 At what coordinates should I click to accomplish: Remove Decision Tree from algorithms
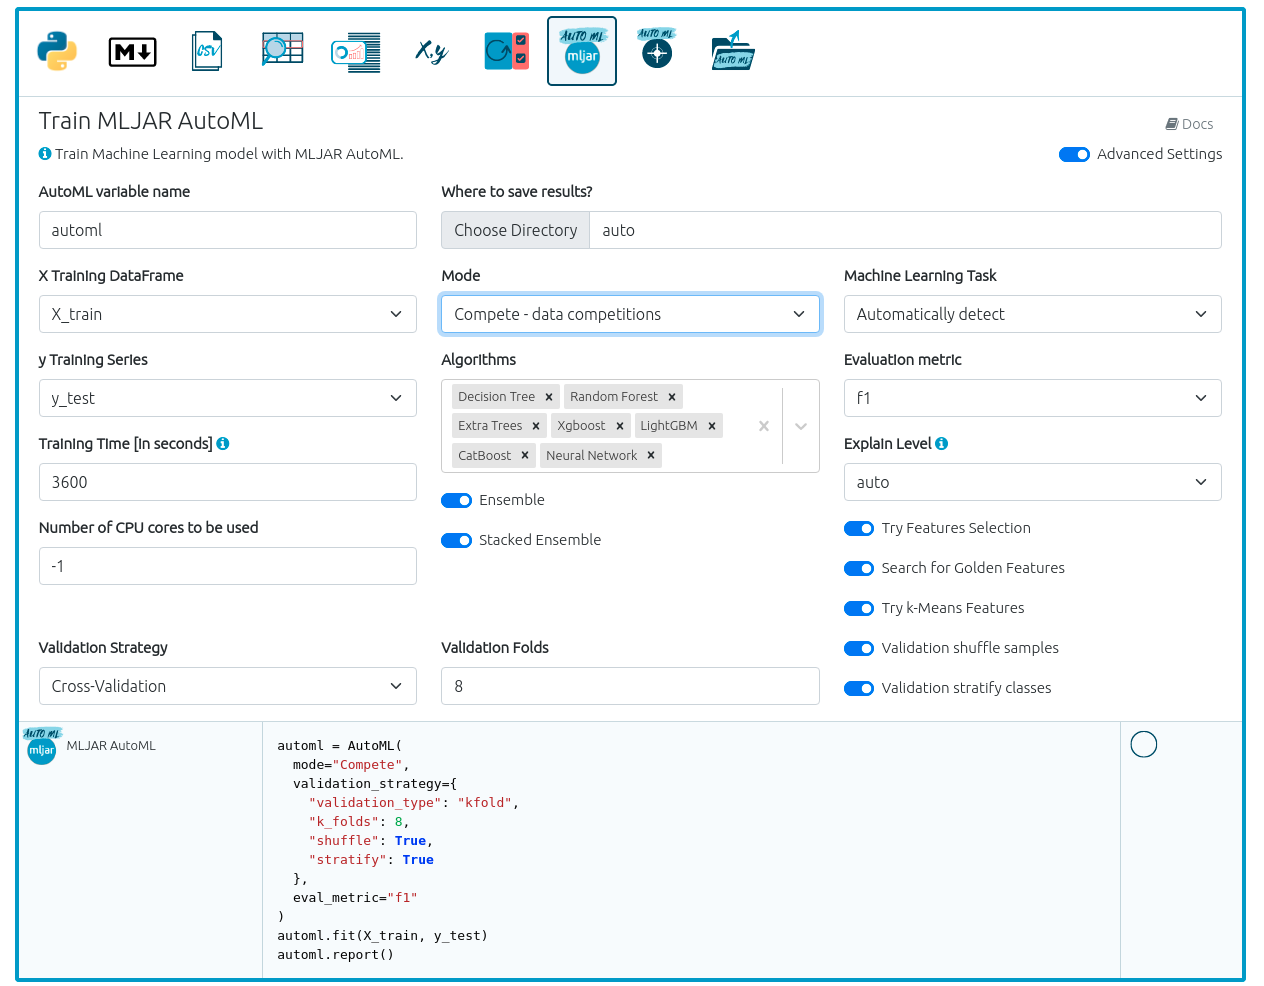[549, 397]
